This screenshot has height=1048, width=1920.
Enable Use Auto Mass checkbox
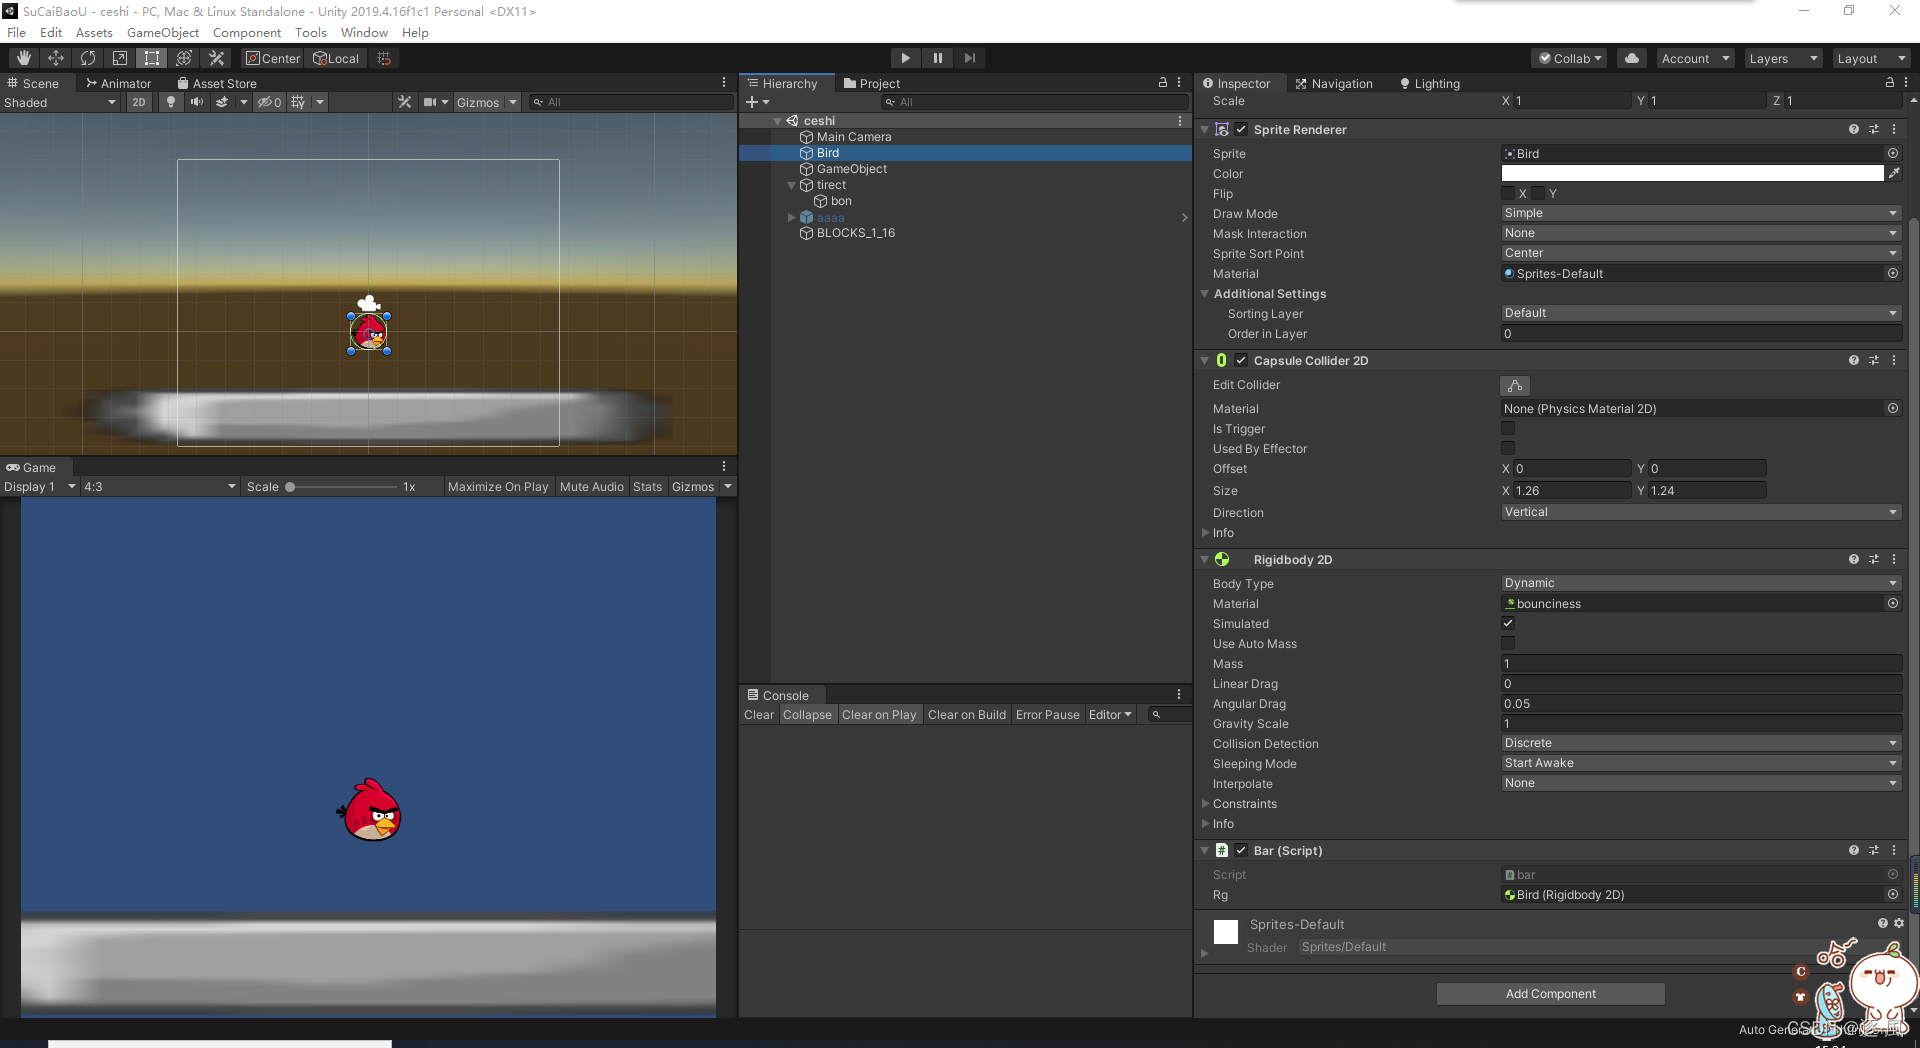click(x=1508, y=643)
